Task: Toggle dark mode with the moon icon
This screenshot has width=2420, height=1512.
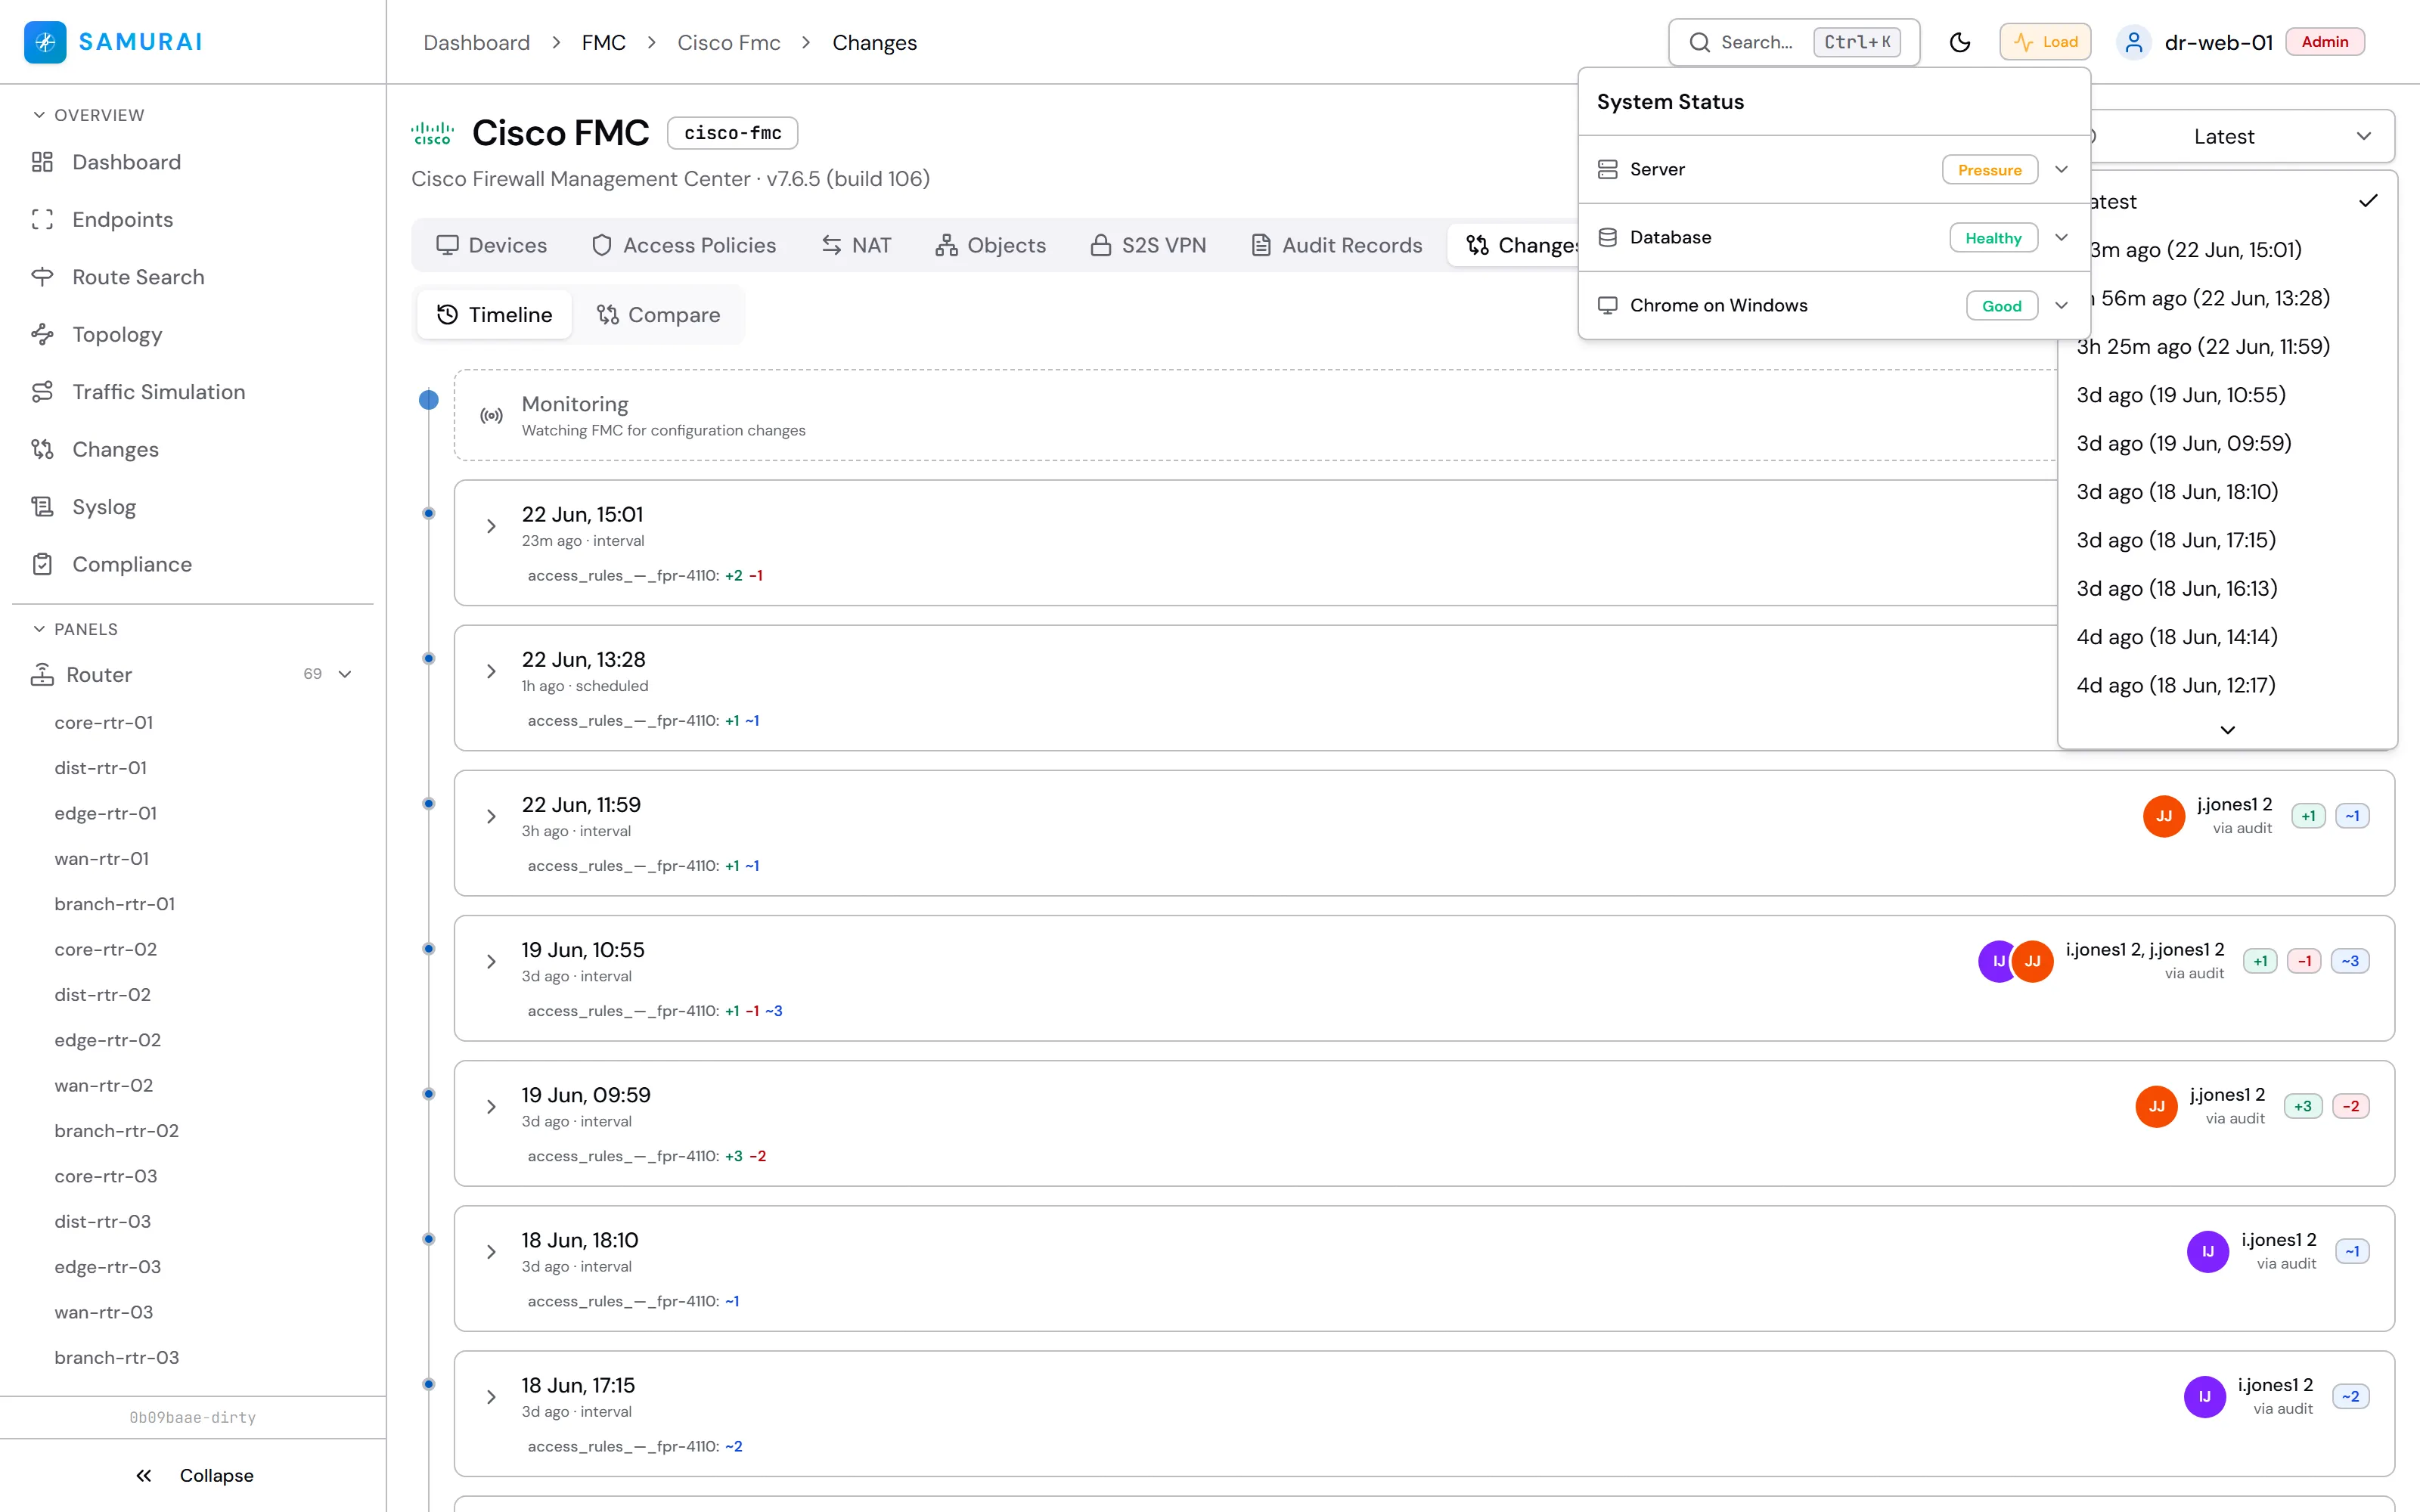Action: tap(1960, 42)
